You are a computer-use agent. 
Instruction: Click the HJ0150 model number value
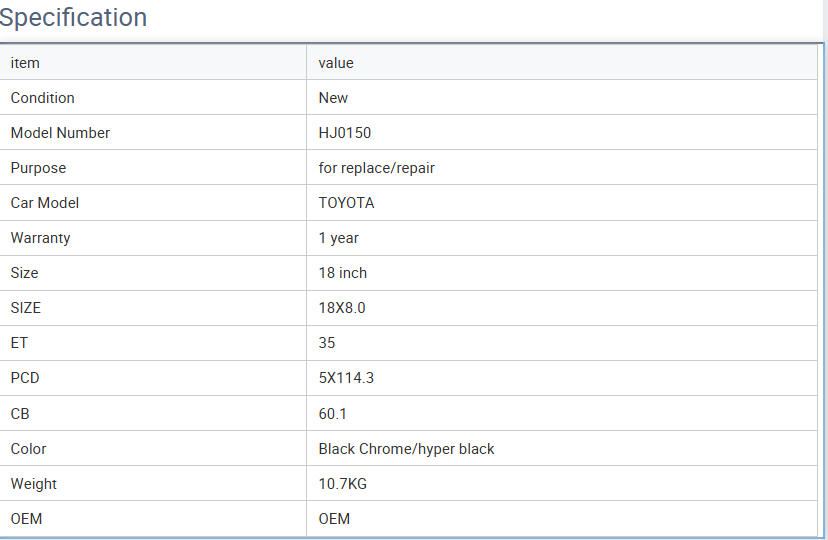(x=345, y=133)
